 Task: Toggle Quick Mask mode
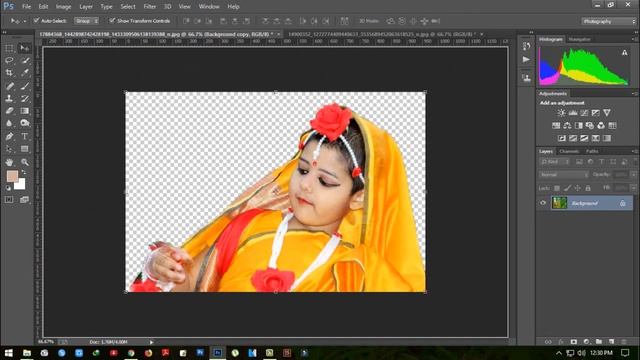9,200
